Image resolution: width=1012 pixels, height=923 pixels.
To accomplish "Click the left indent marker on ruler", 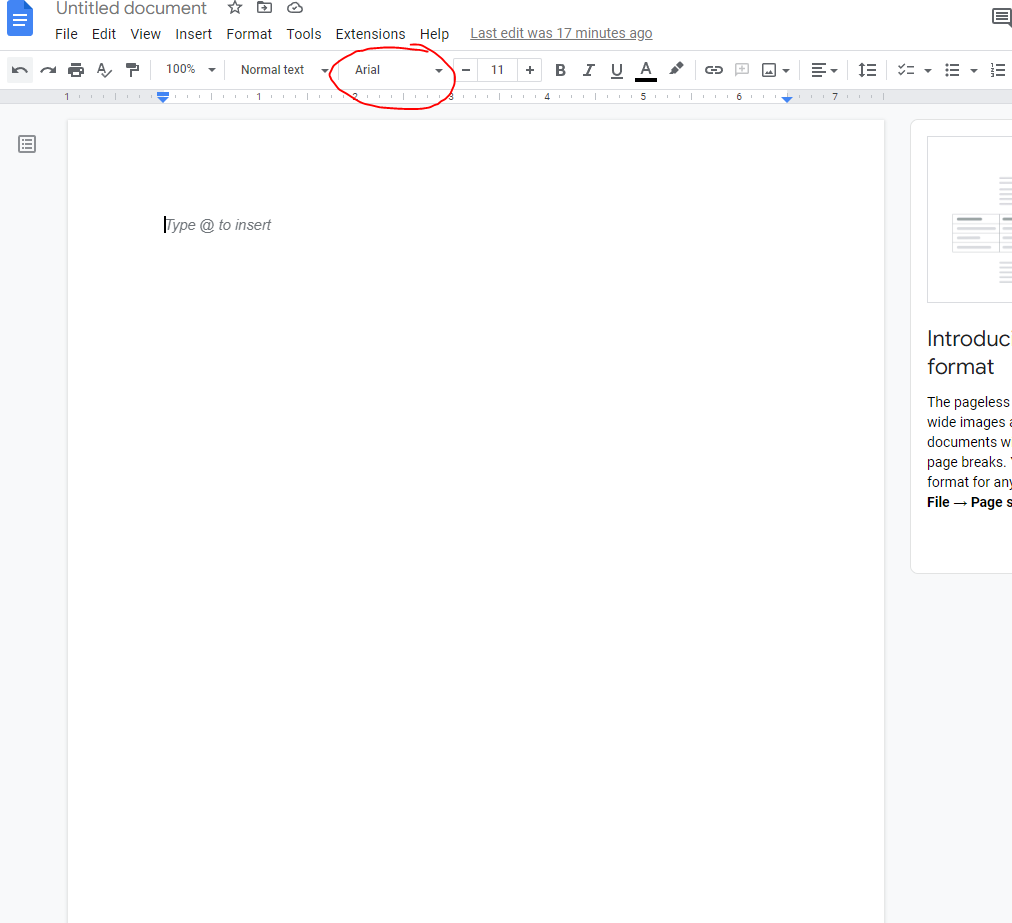I will tap(163, 97).
